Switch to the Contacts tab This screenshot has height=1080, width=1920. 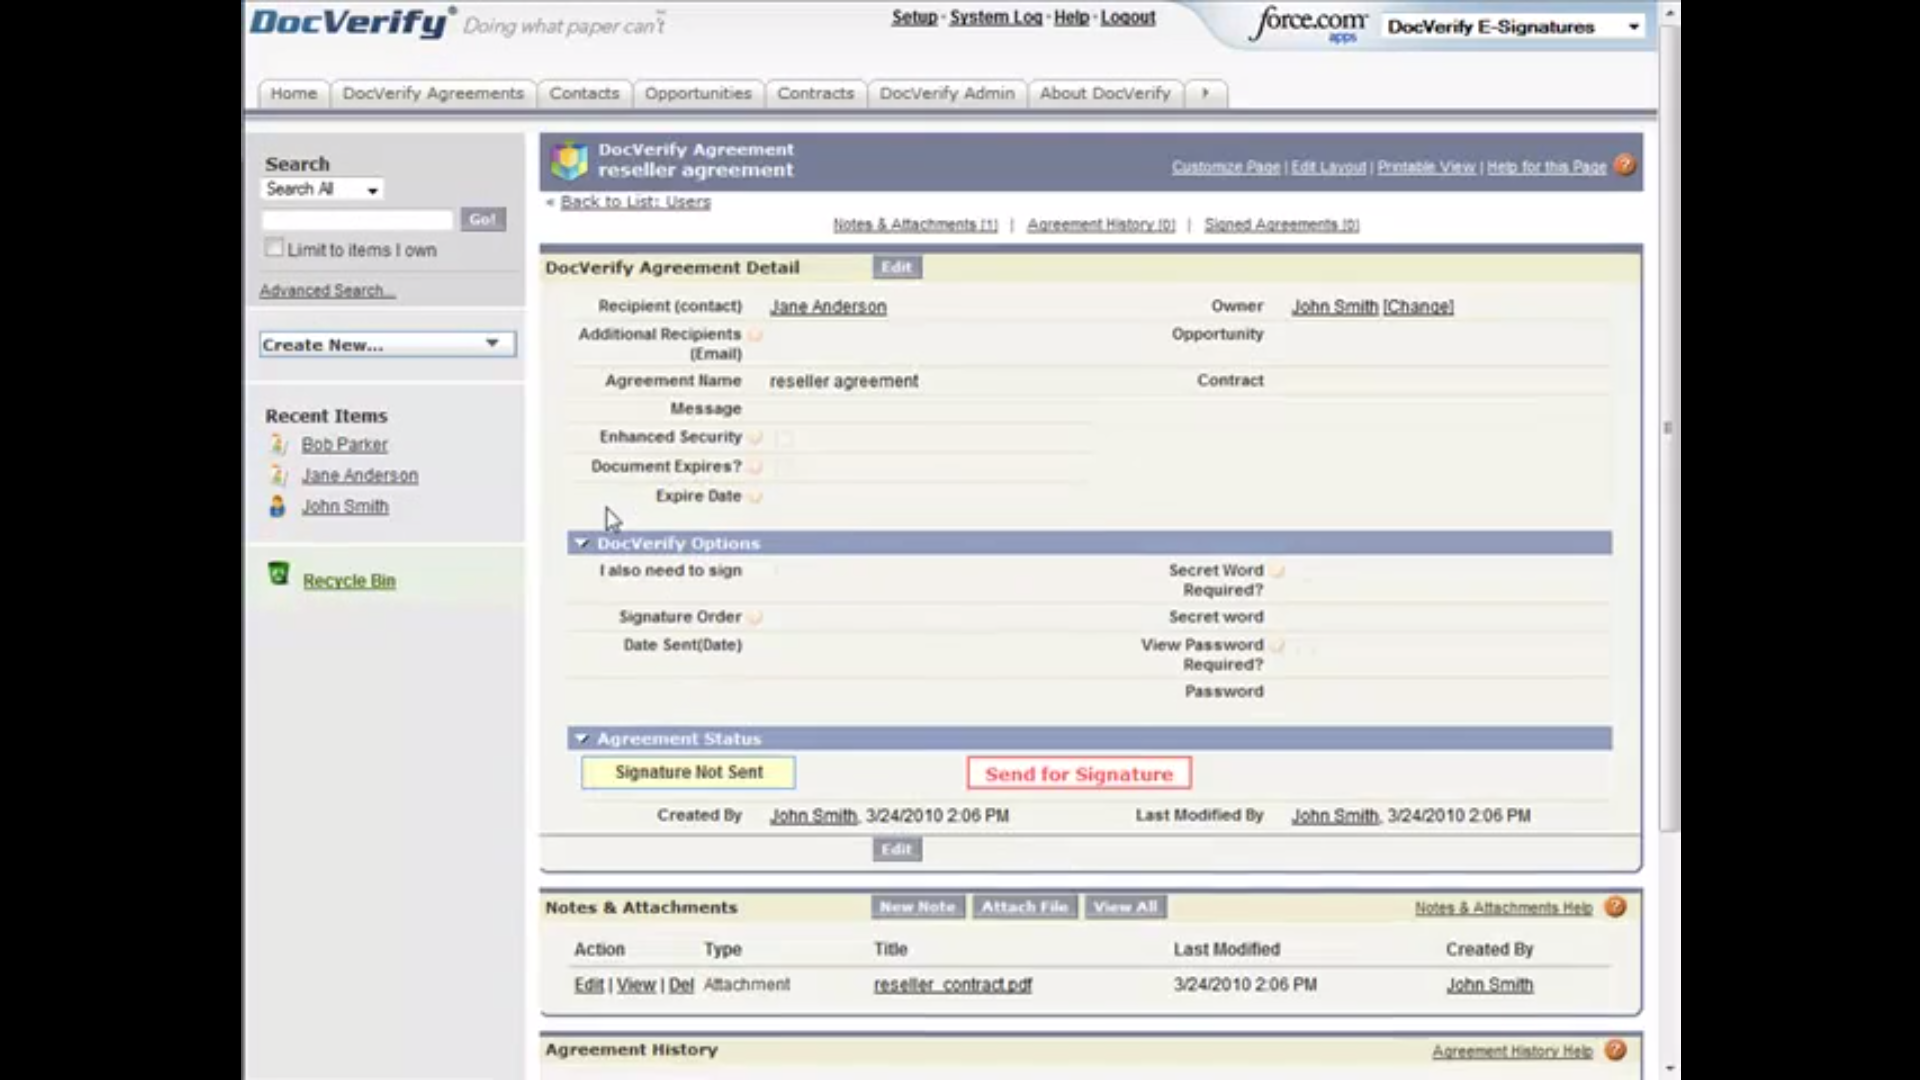tap(584, 92)
